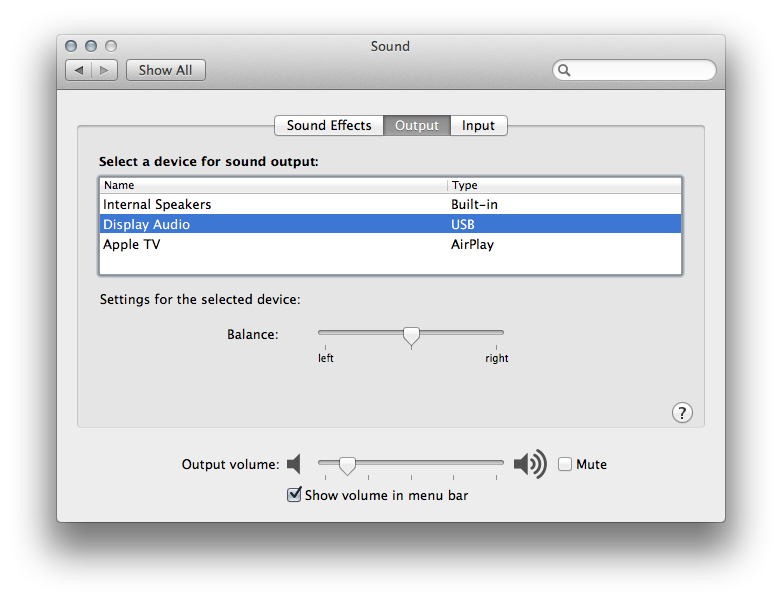Click the magnifying glass search icon
Screen dimensions: 782x601
[x=565, y=70]
